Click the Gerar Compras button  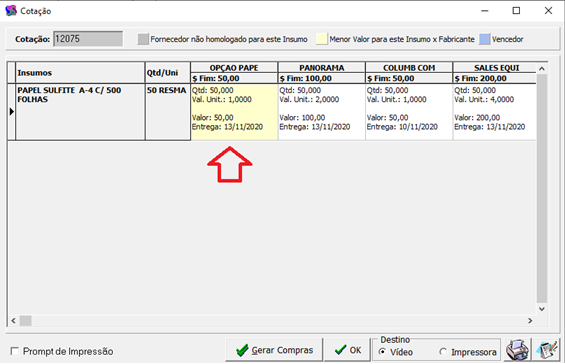tap(274, 350)
